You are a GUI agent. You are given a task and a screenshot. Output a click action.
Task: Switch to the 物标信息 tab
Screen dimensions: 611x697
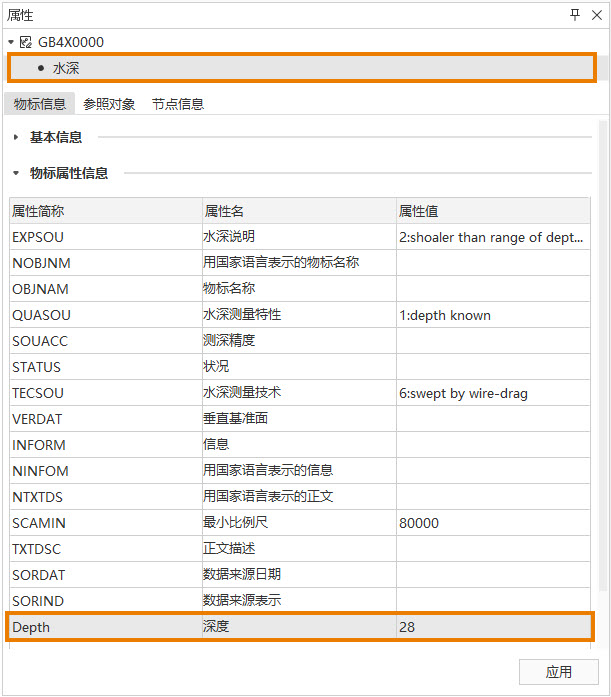tap(40, 104)
